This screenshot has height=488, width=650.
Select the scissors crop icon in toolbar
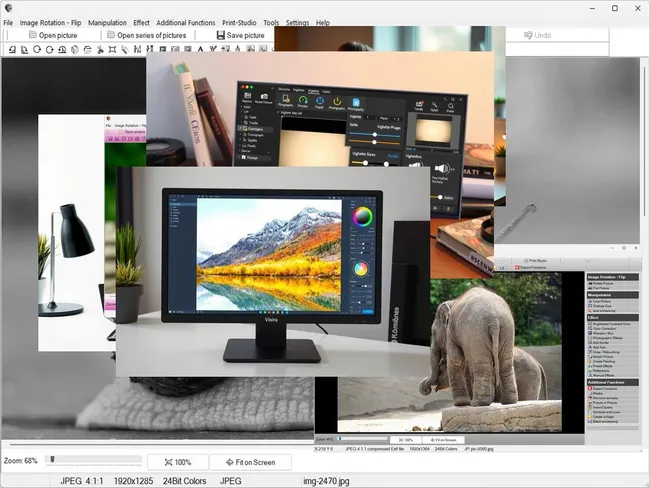tap(100, 50)
